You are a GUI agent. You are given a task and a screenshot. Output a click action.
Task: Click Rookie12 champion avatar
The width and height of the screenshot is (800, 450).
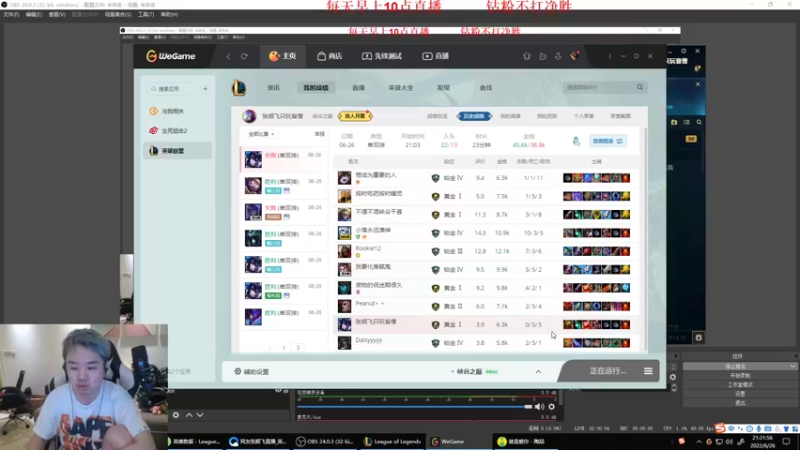[344, 251]
